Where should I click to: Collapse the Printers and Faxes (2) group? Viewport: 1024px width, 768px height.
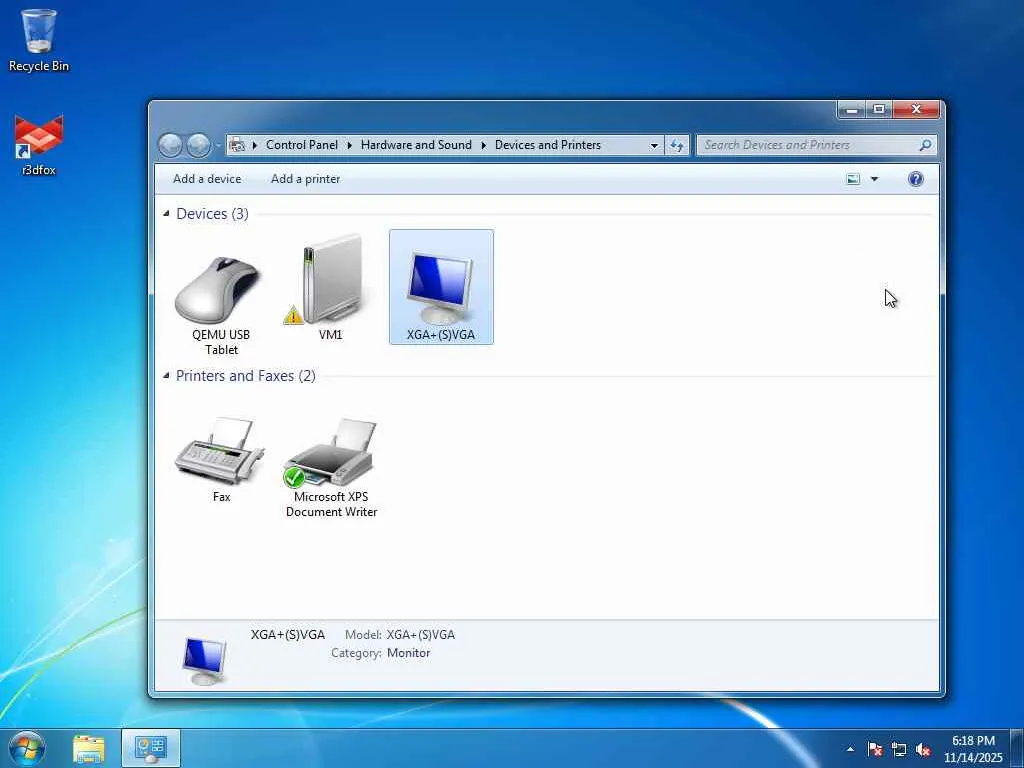(166, 376)
